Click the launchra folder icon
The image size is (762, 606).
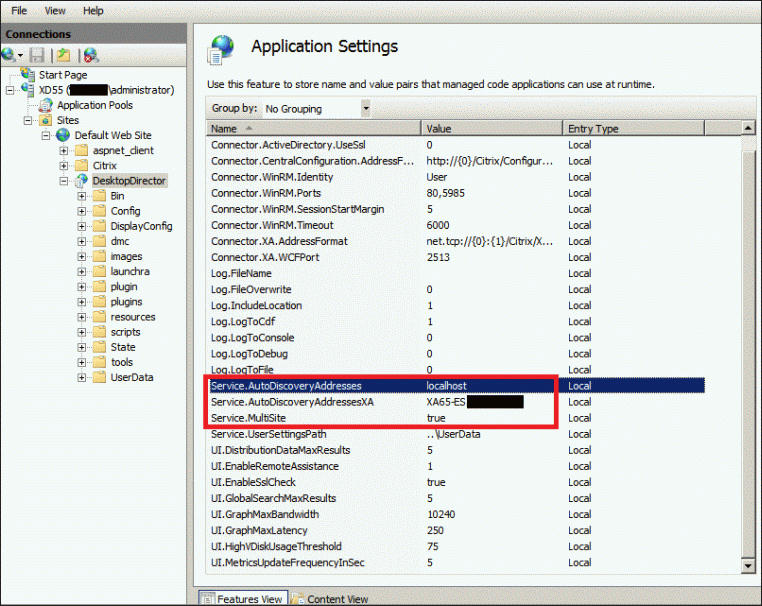pos(99,271)
